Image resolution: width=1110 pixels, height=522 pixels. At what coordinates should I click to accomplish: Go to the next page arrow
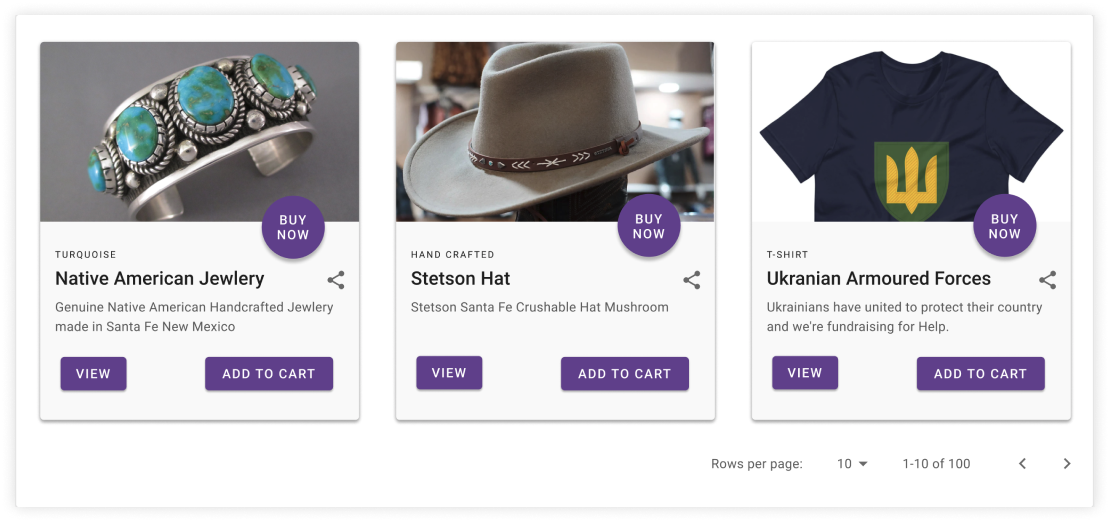click(x=1067, y=464)
